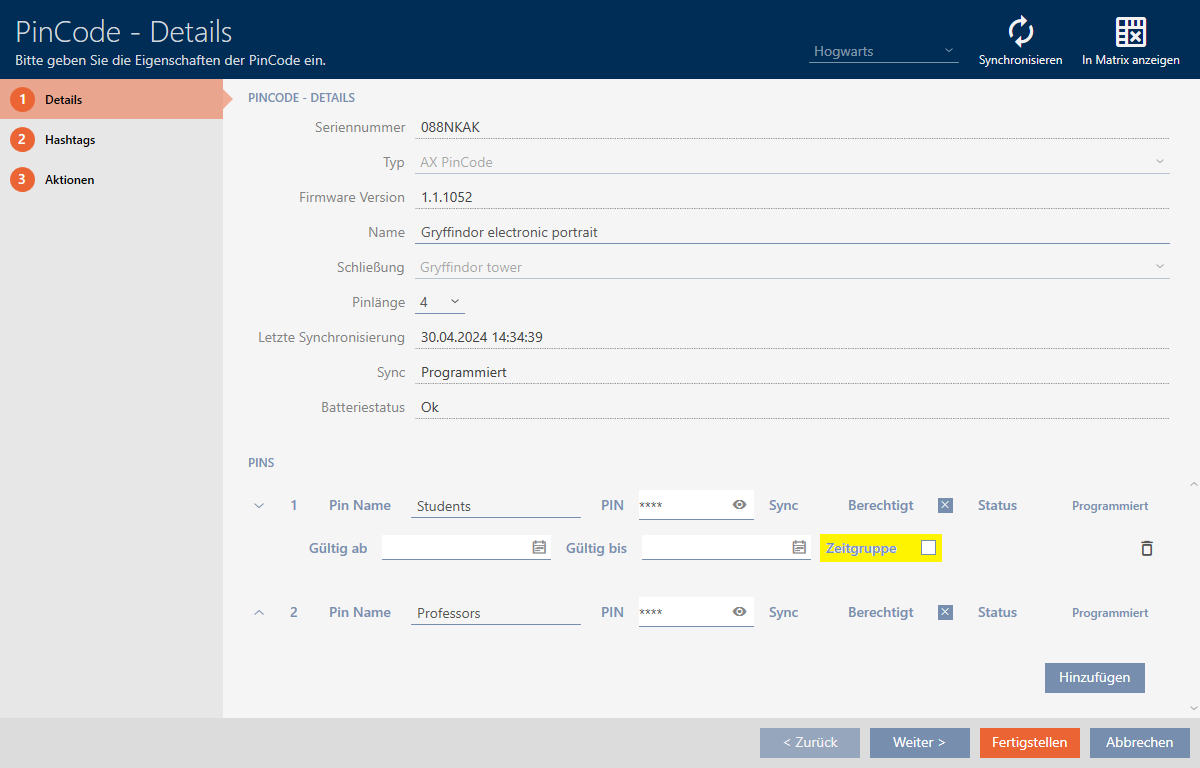Delete the Students pin with trash icon
Screen dimensions: 1200x768
tap(1146, 548)
